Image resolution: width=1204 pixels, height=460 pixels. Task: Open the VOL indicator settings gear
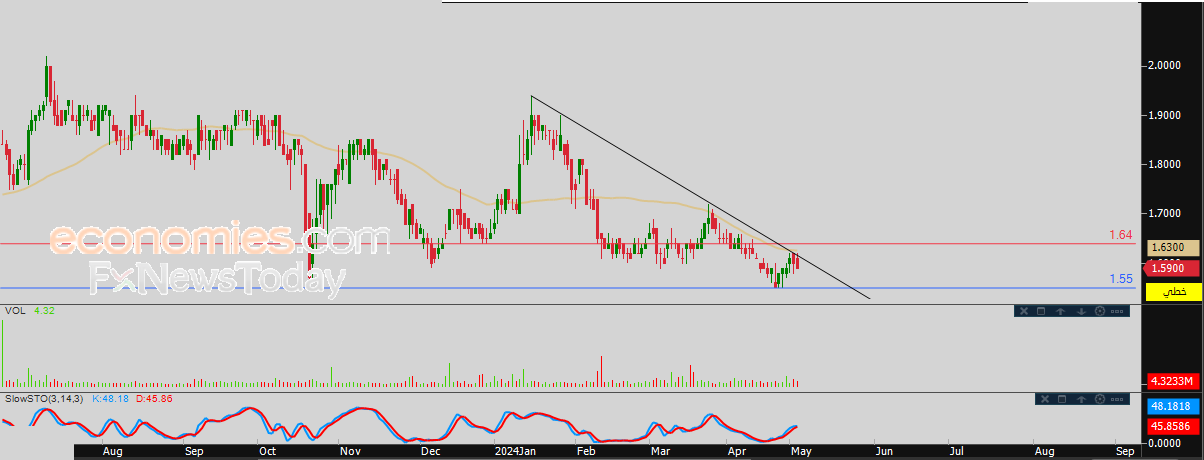(x=1100, y=311)
